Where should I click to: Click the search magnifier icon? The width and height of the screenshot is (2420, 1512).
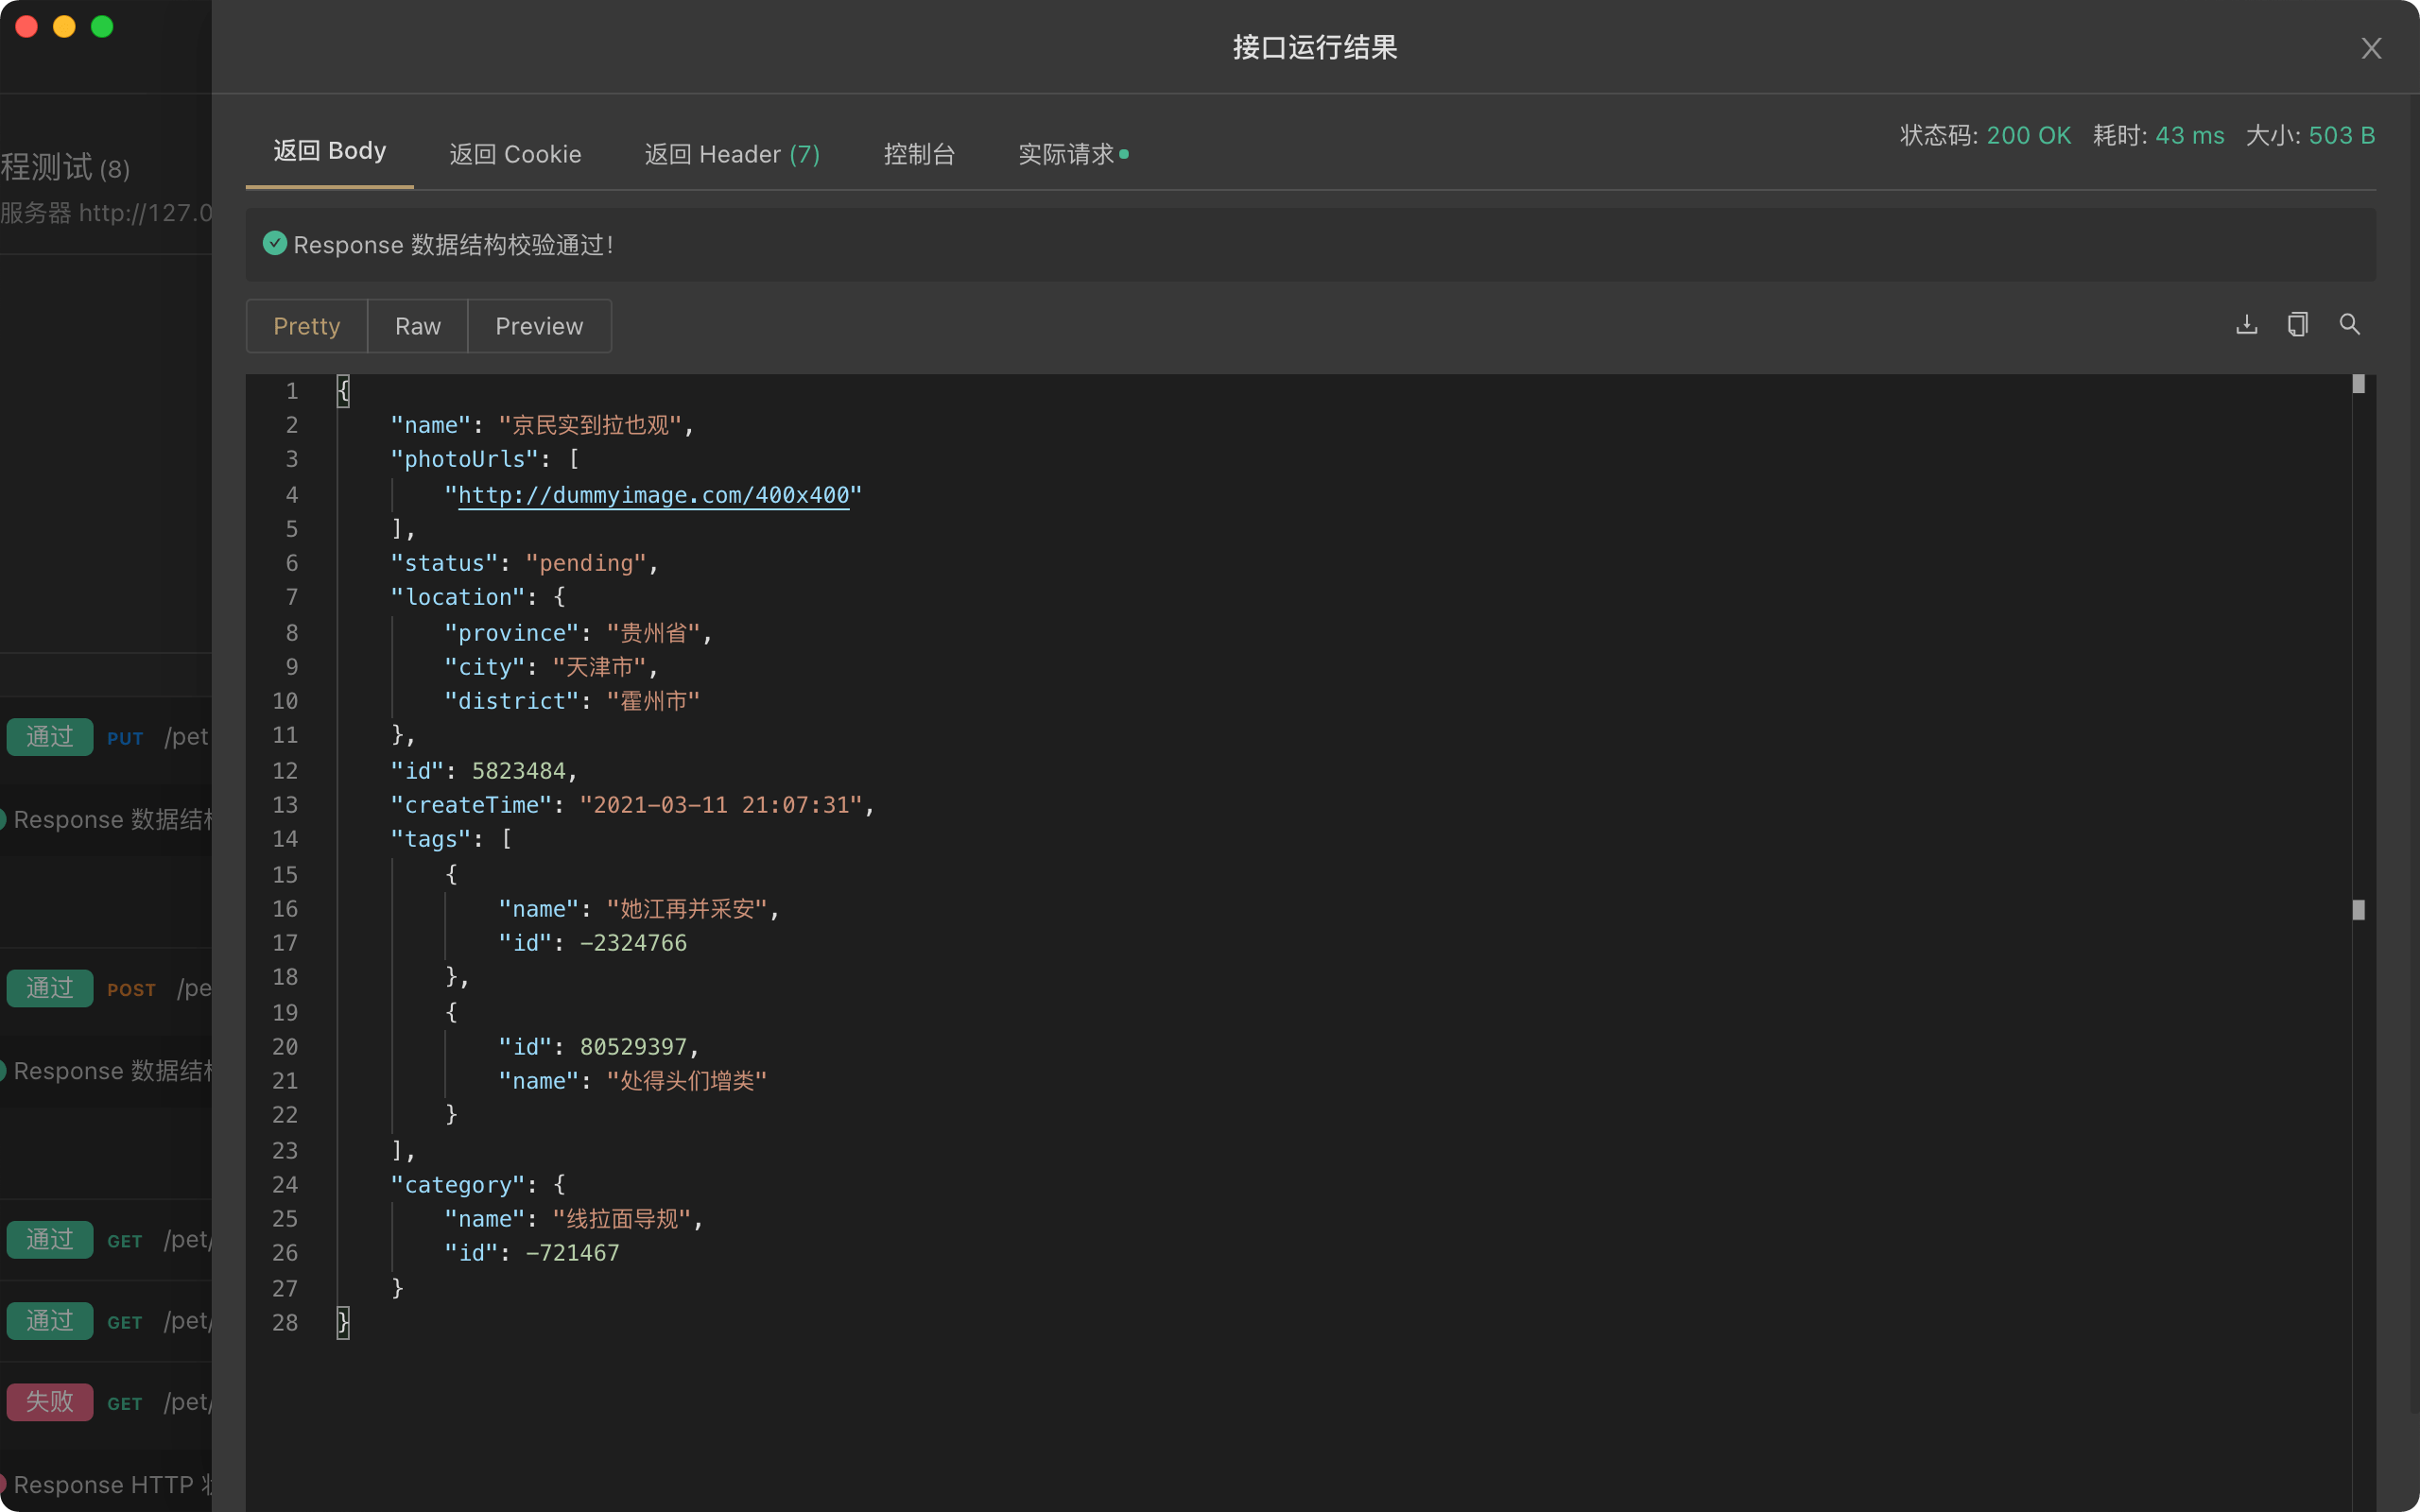2349,325
